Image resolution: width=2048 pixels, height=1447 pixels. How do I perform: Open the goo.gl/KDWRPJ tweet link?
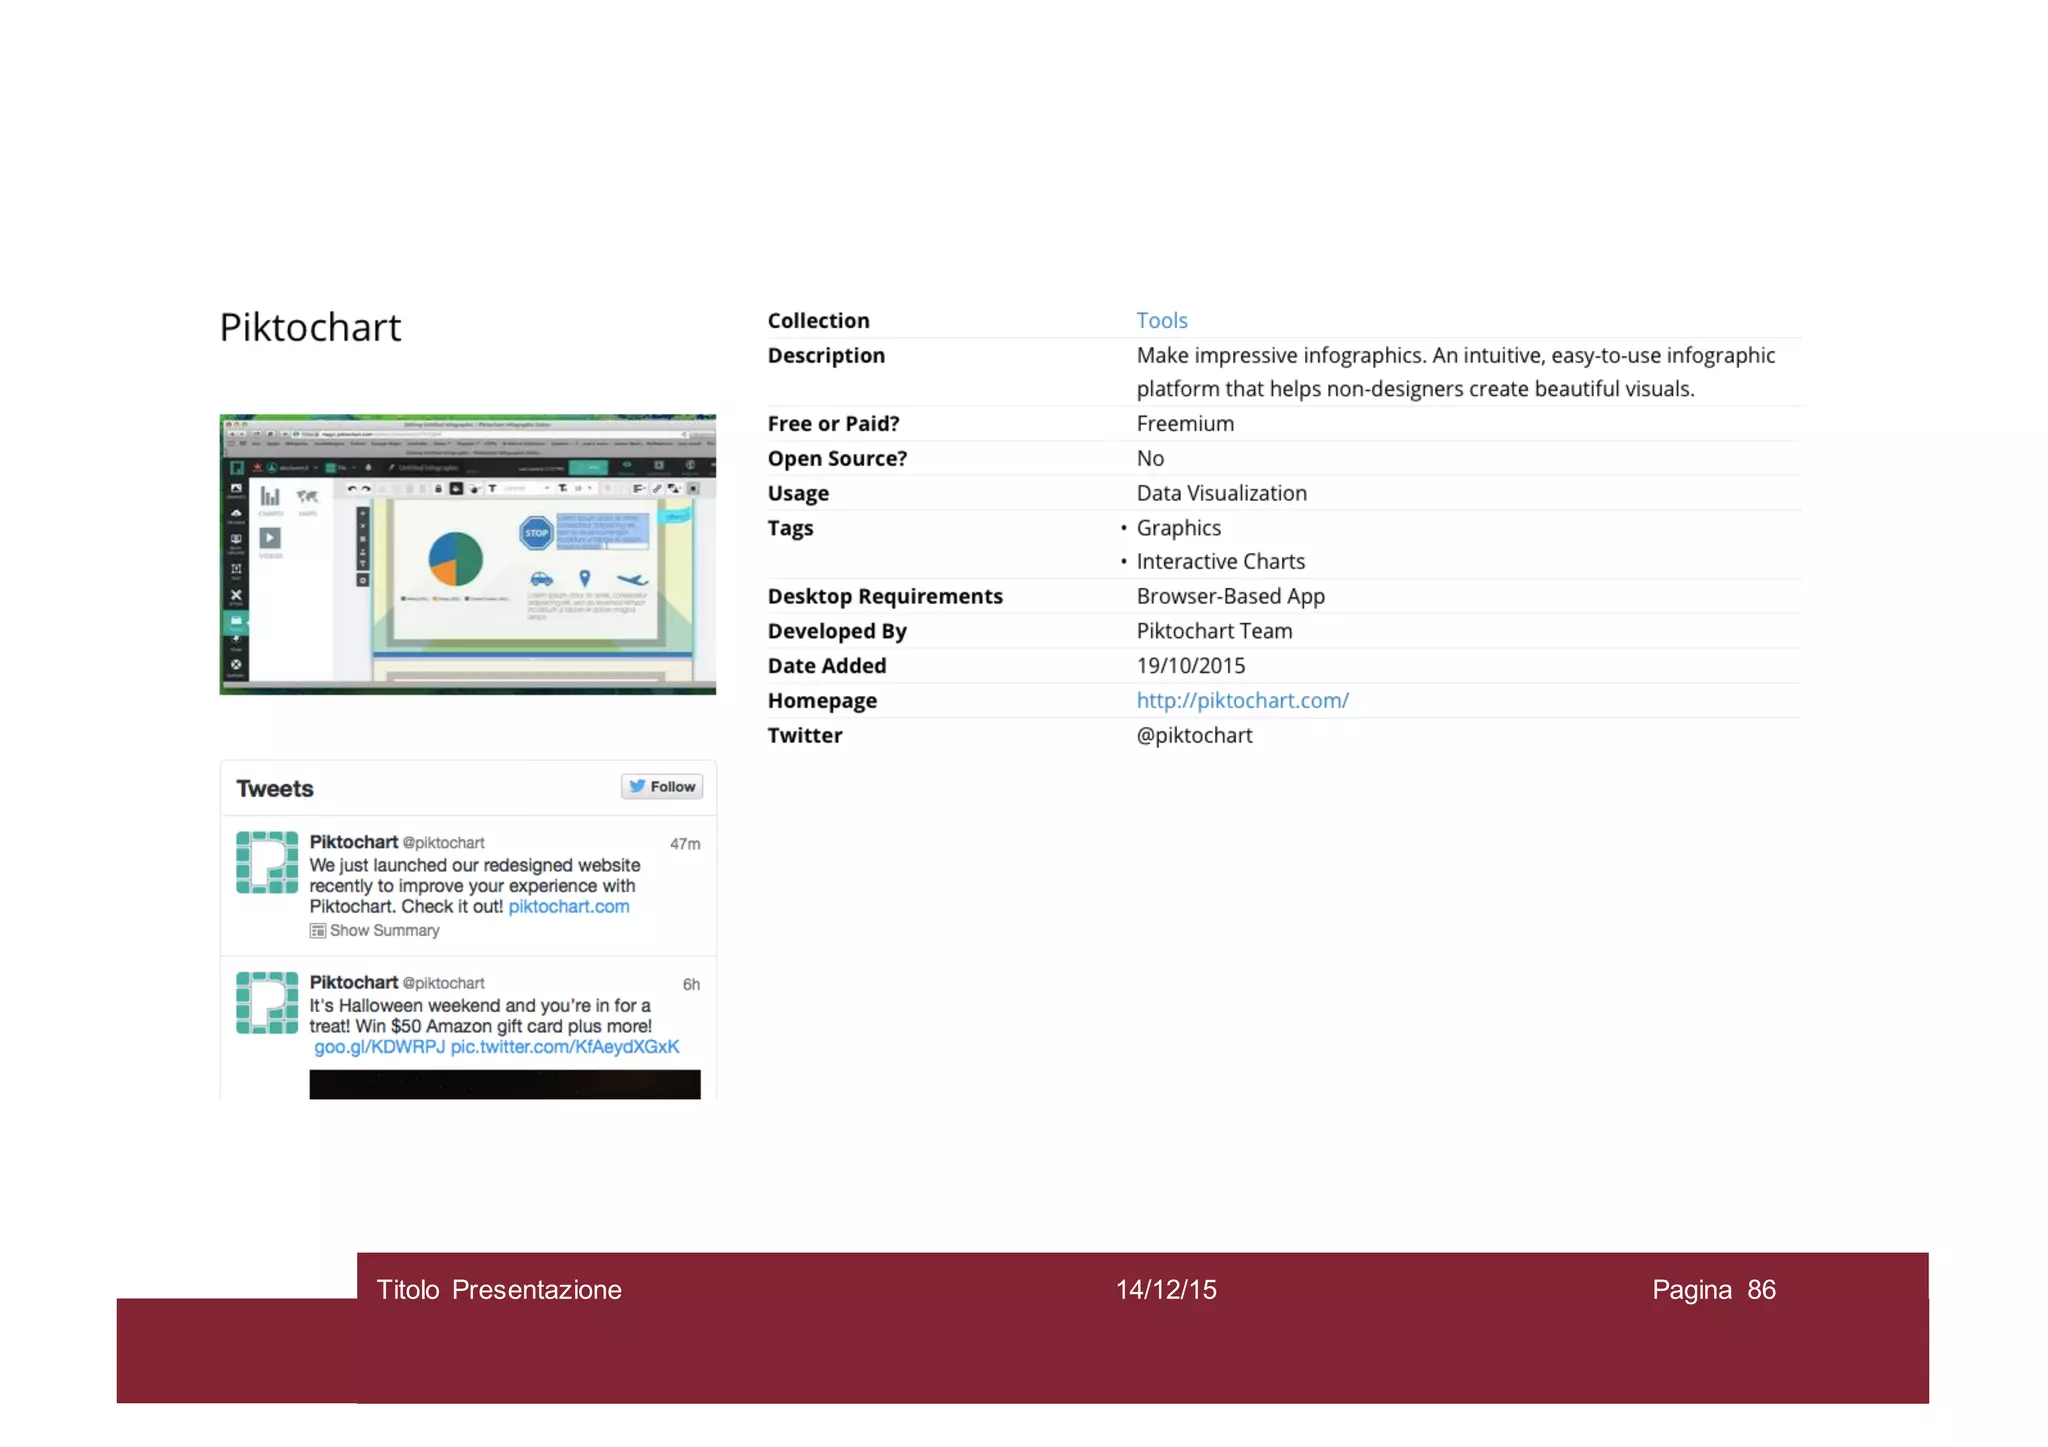tap(379, 1047)
